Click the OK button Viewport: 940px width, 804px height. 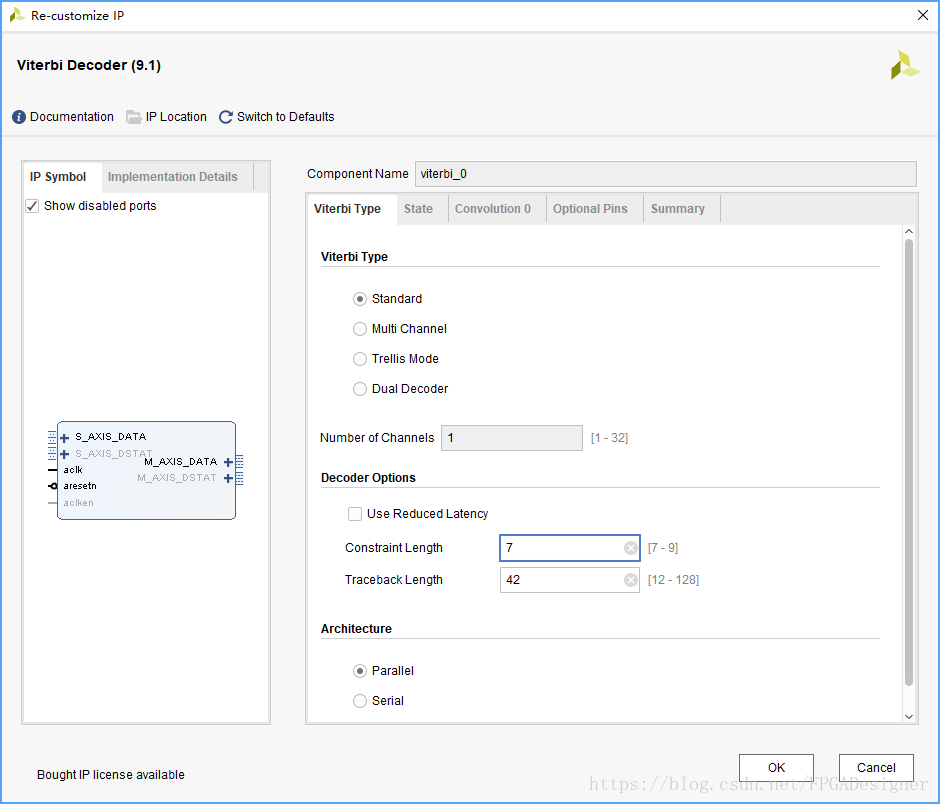[x=776, y=768]
